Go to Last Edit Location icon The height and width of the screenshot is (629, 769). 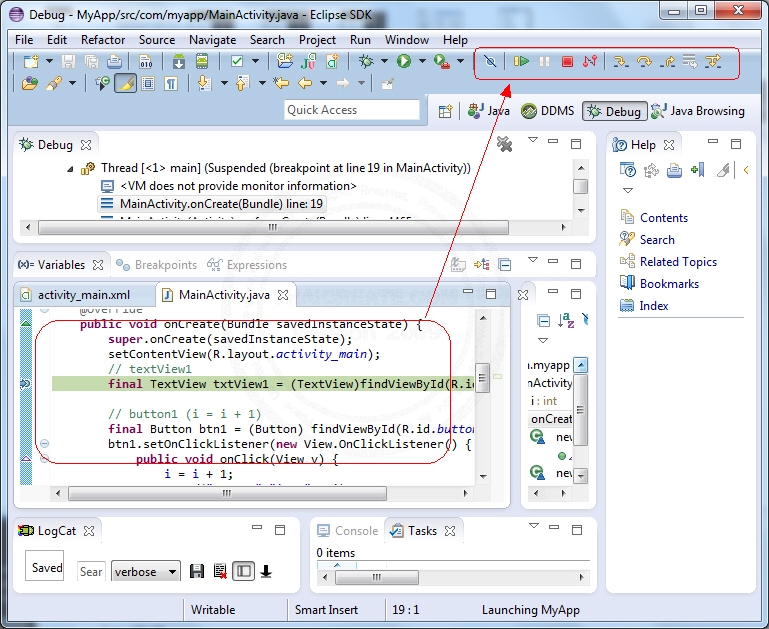281,83
